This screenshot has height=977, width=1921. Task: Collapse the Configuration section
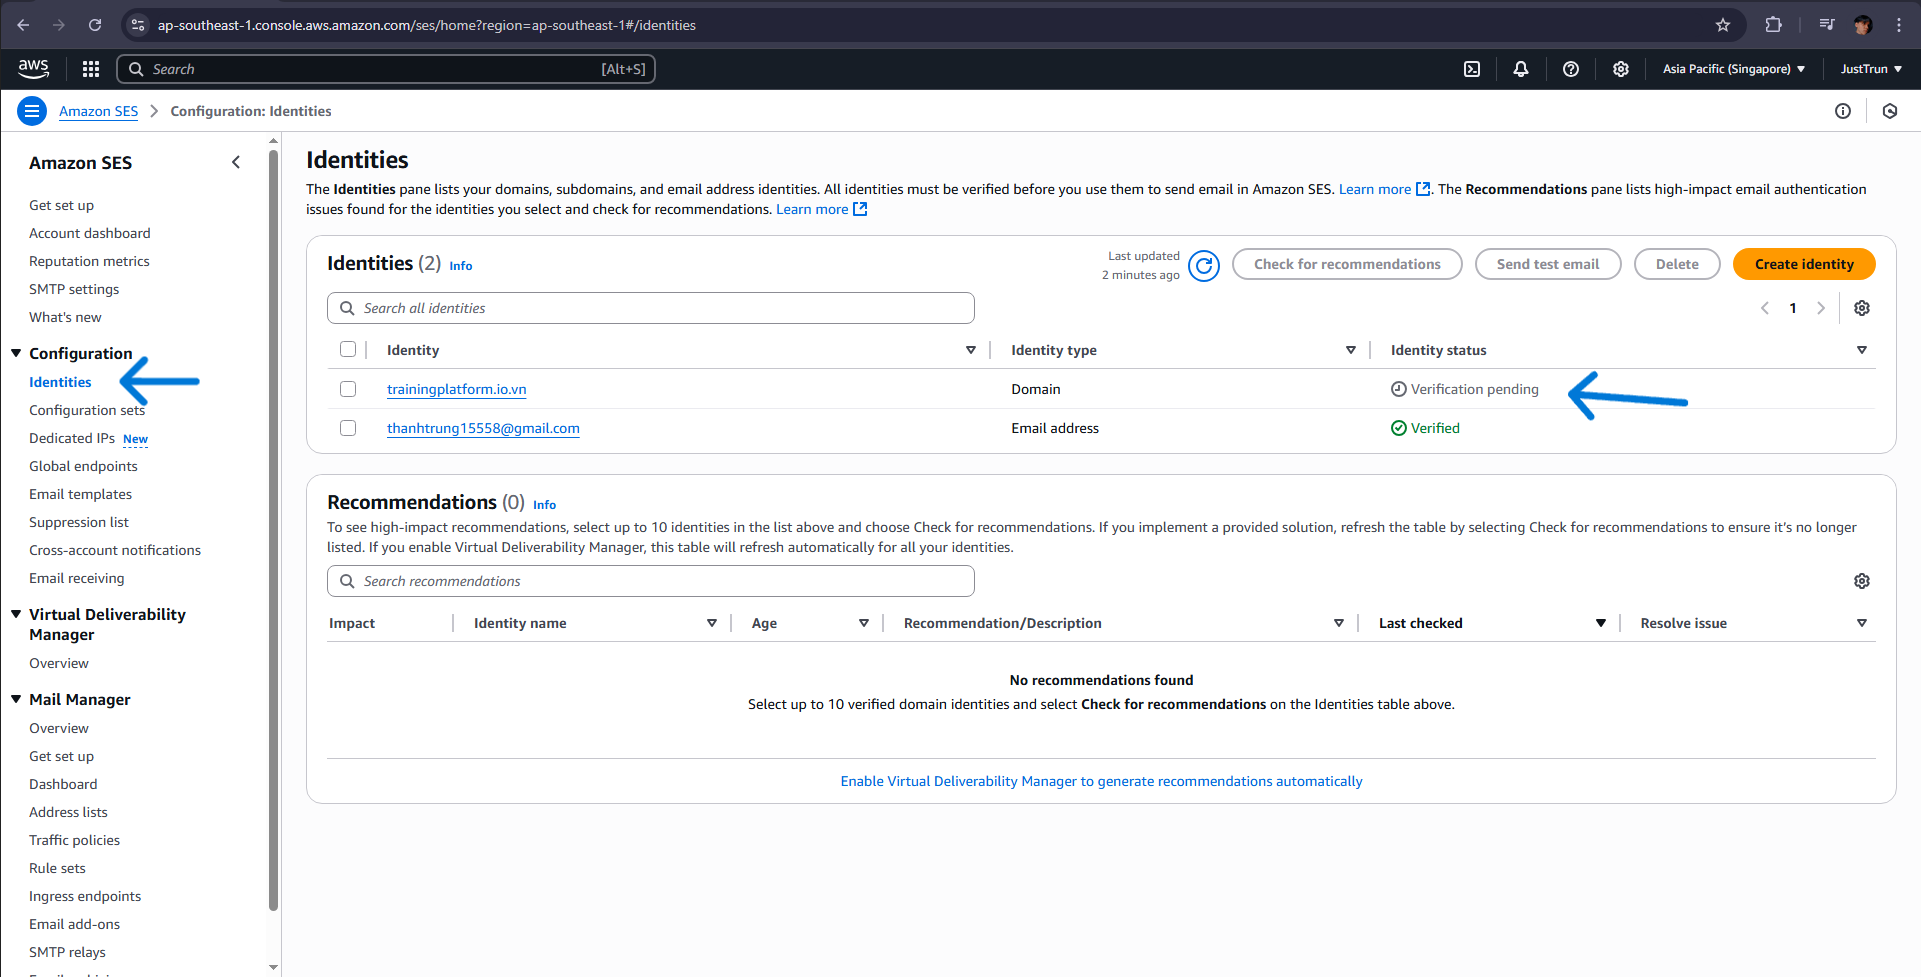[16, 353]
